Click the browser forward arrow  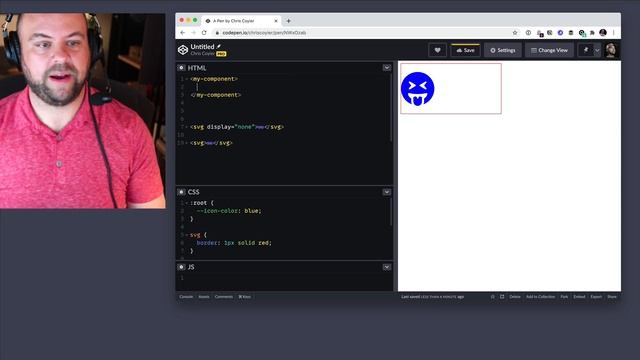pyautogui.click(x=193, y=33)
